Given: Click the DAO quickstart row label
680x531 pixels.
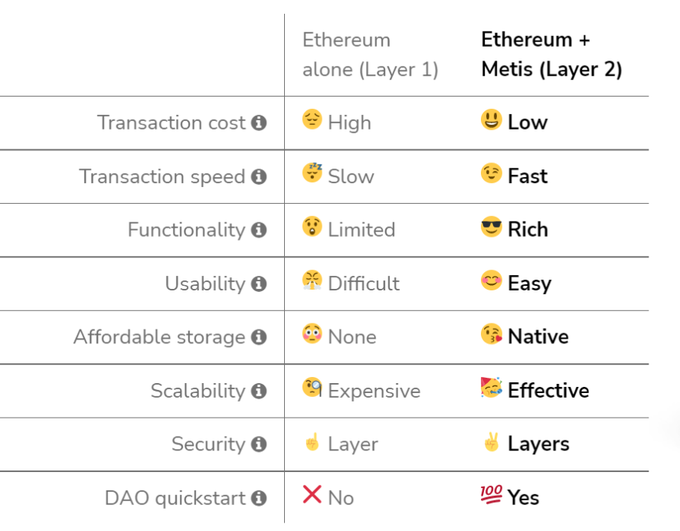Looking at the screenshot, I should pyautogui.click(x=175, y=498).
